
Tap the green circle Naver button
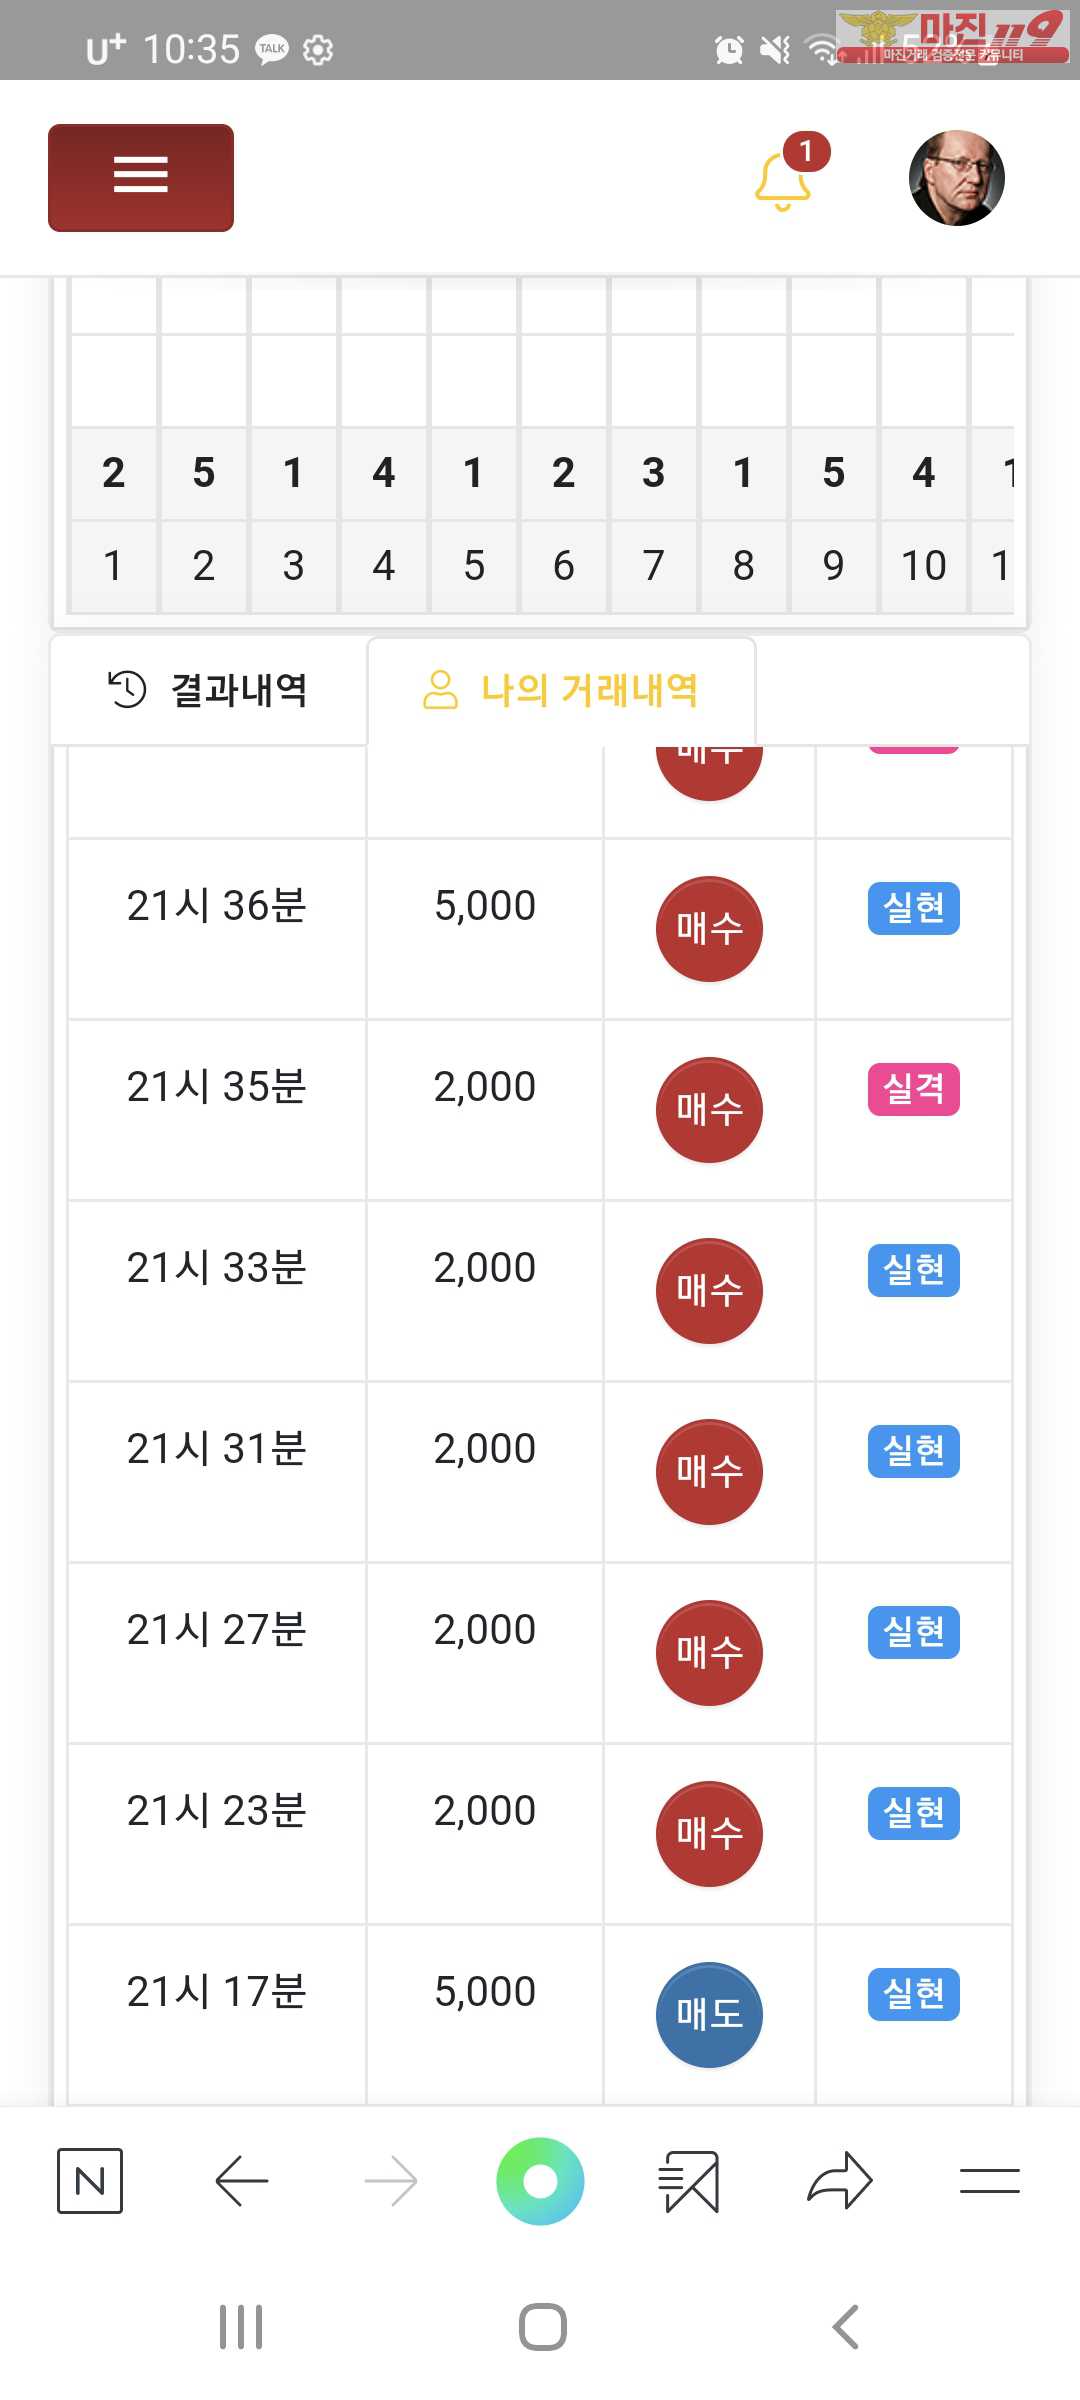(540, 2181)
